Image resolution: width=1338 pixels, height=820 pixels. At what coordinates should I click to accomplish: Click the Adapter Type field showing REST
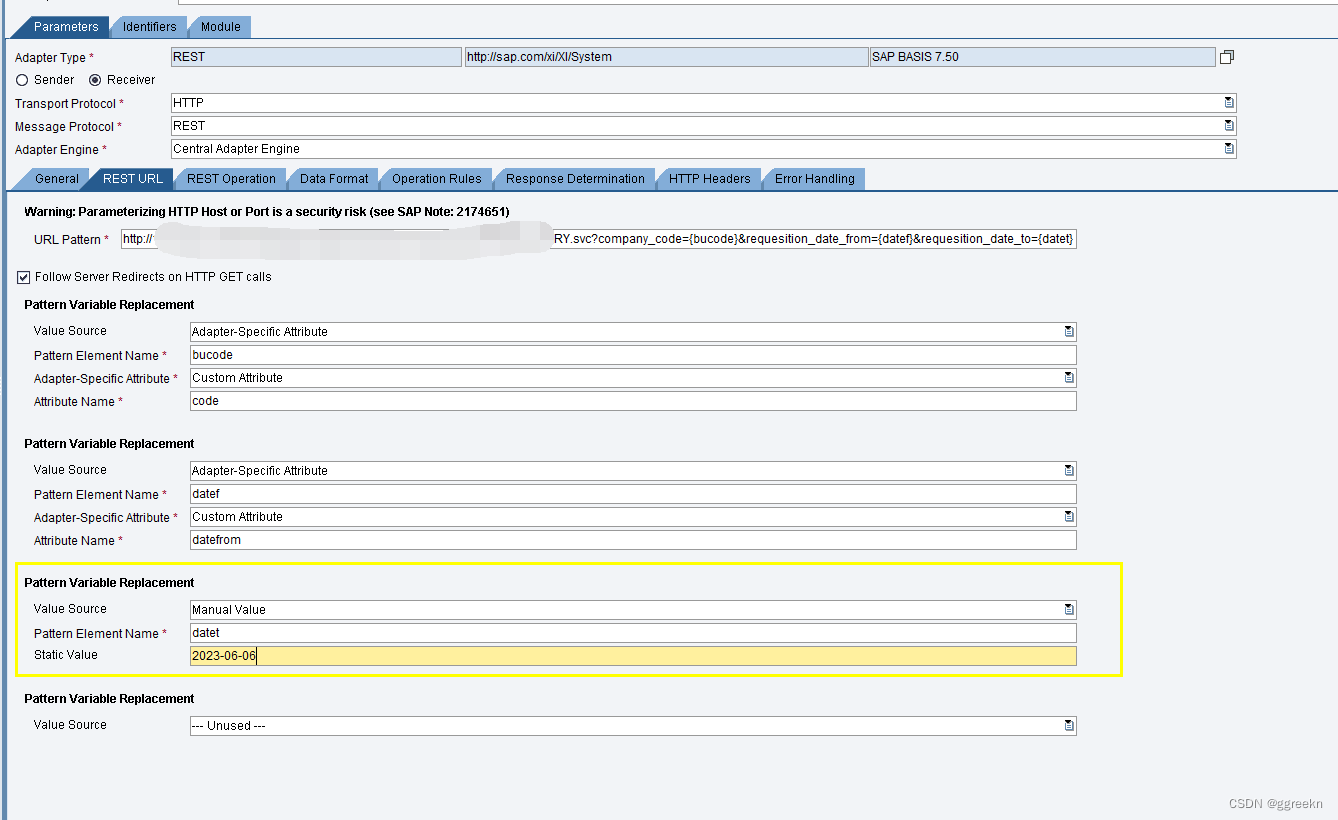click(x=316, y=57)
